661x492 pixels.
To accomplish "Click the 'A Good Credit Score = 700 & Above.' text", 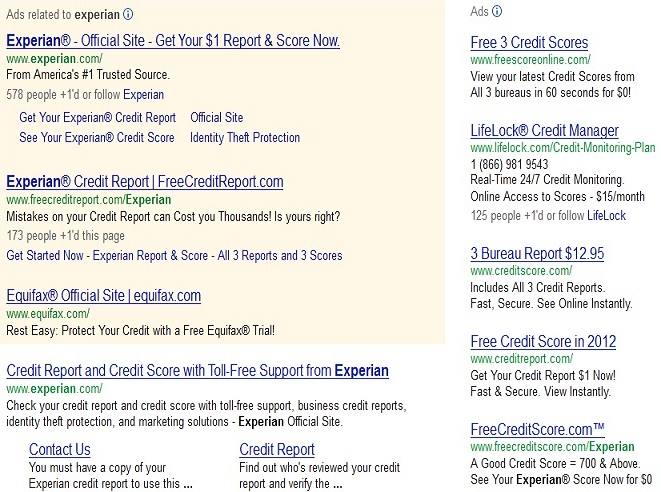I will [555, 463].
